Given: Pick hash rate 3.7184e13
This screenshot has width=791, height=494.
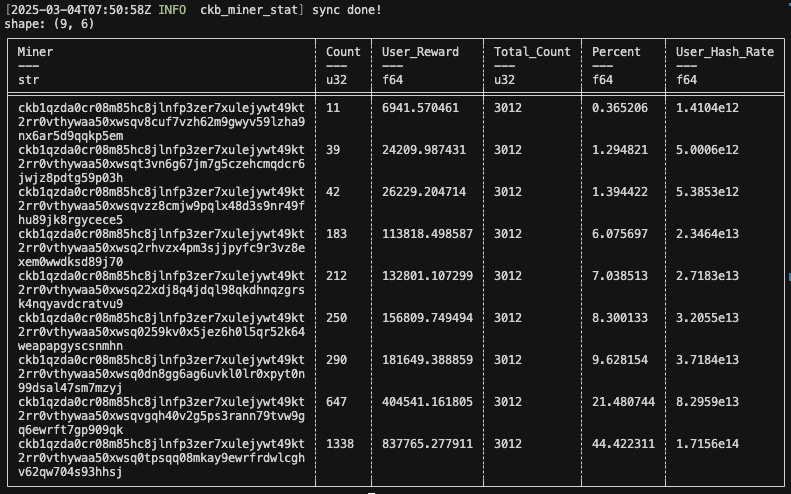Looking at the screenshot, I should coord(707,359).
